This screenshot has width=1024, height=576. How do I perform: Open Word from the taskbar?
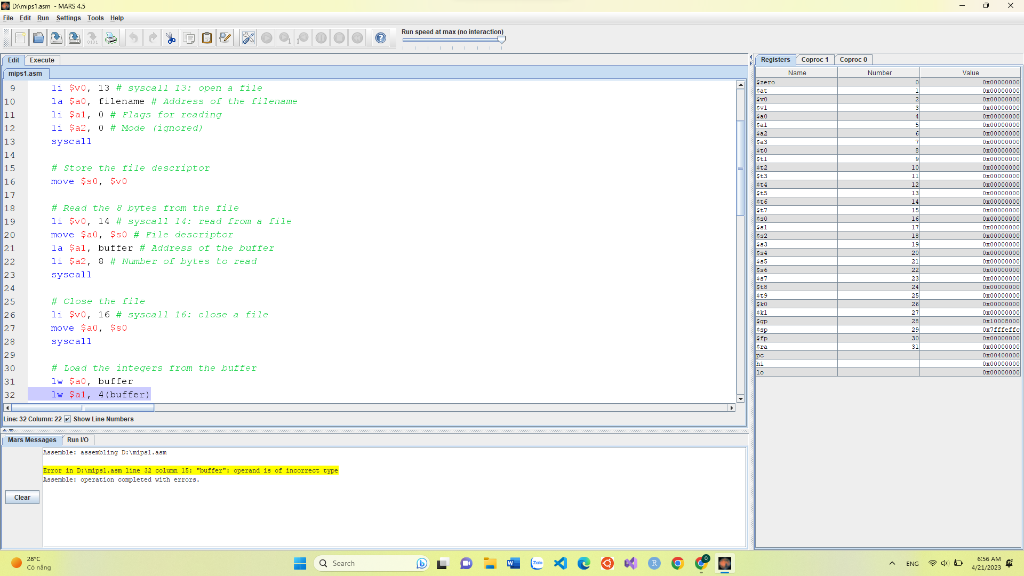tap(513, 563)
